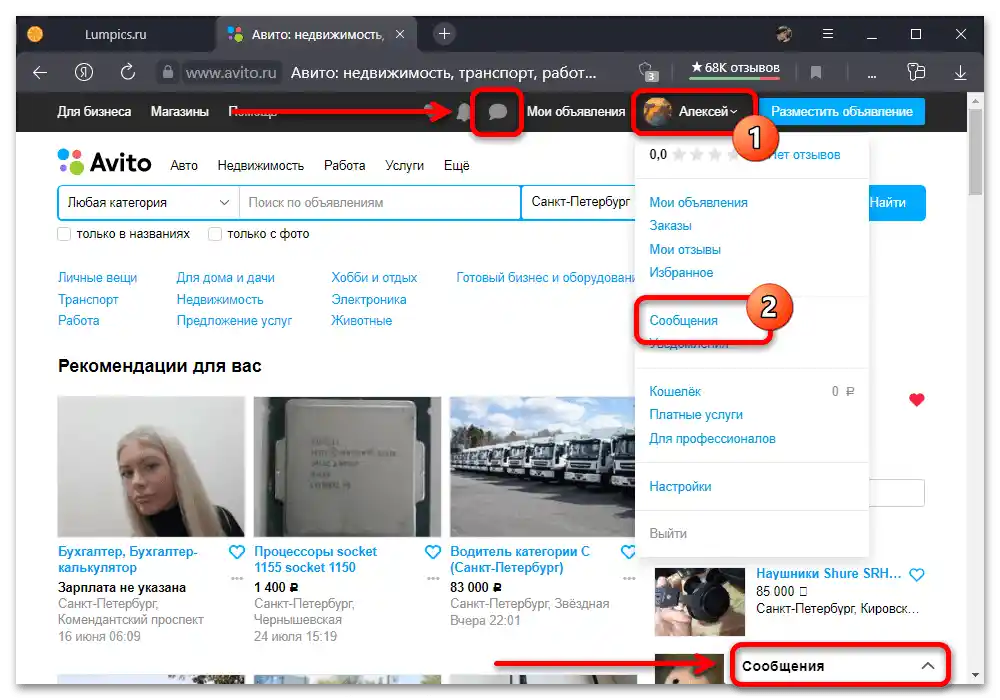Open the Yandex home button

click(84, 73)
